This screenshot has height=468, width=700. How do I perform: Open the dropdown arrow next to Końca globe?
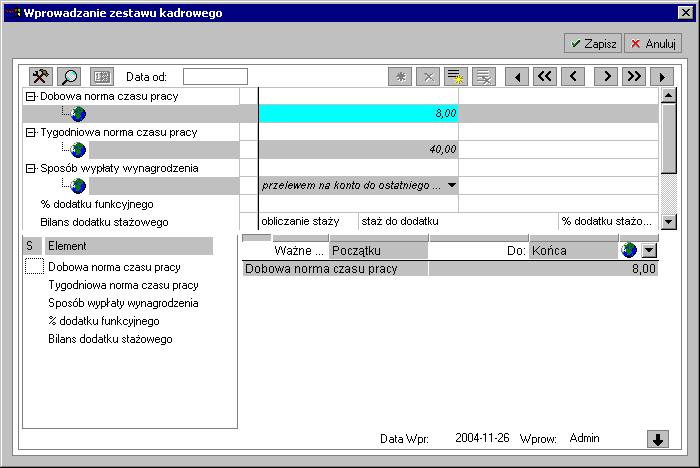pos(649,251)
